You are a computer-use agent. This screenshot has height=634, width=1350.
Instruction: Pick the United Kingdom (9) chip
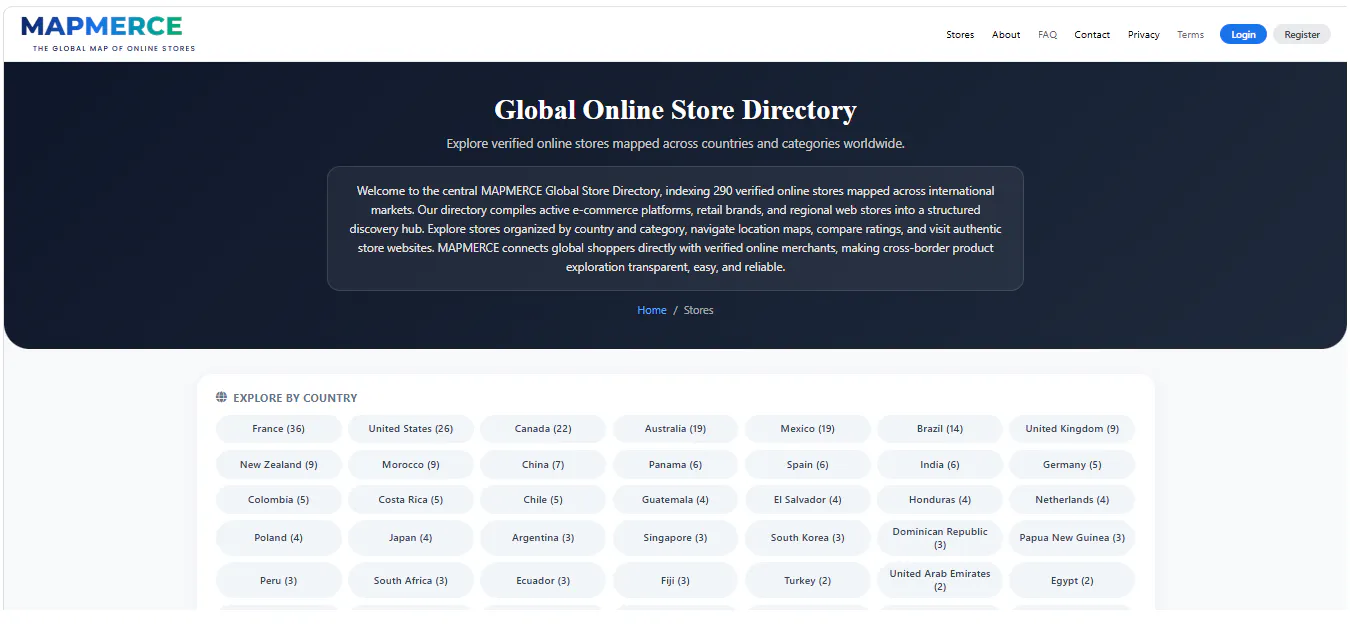tap(1072, 428)
